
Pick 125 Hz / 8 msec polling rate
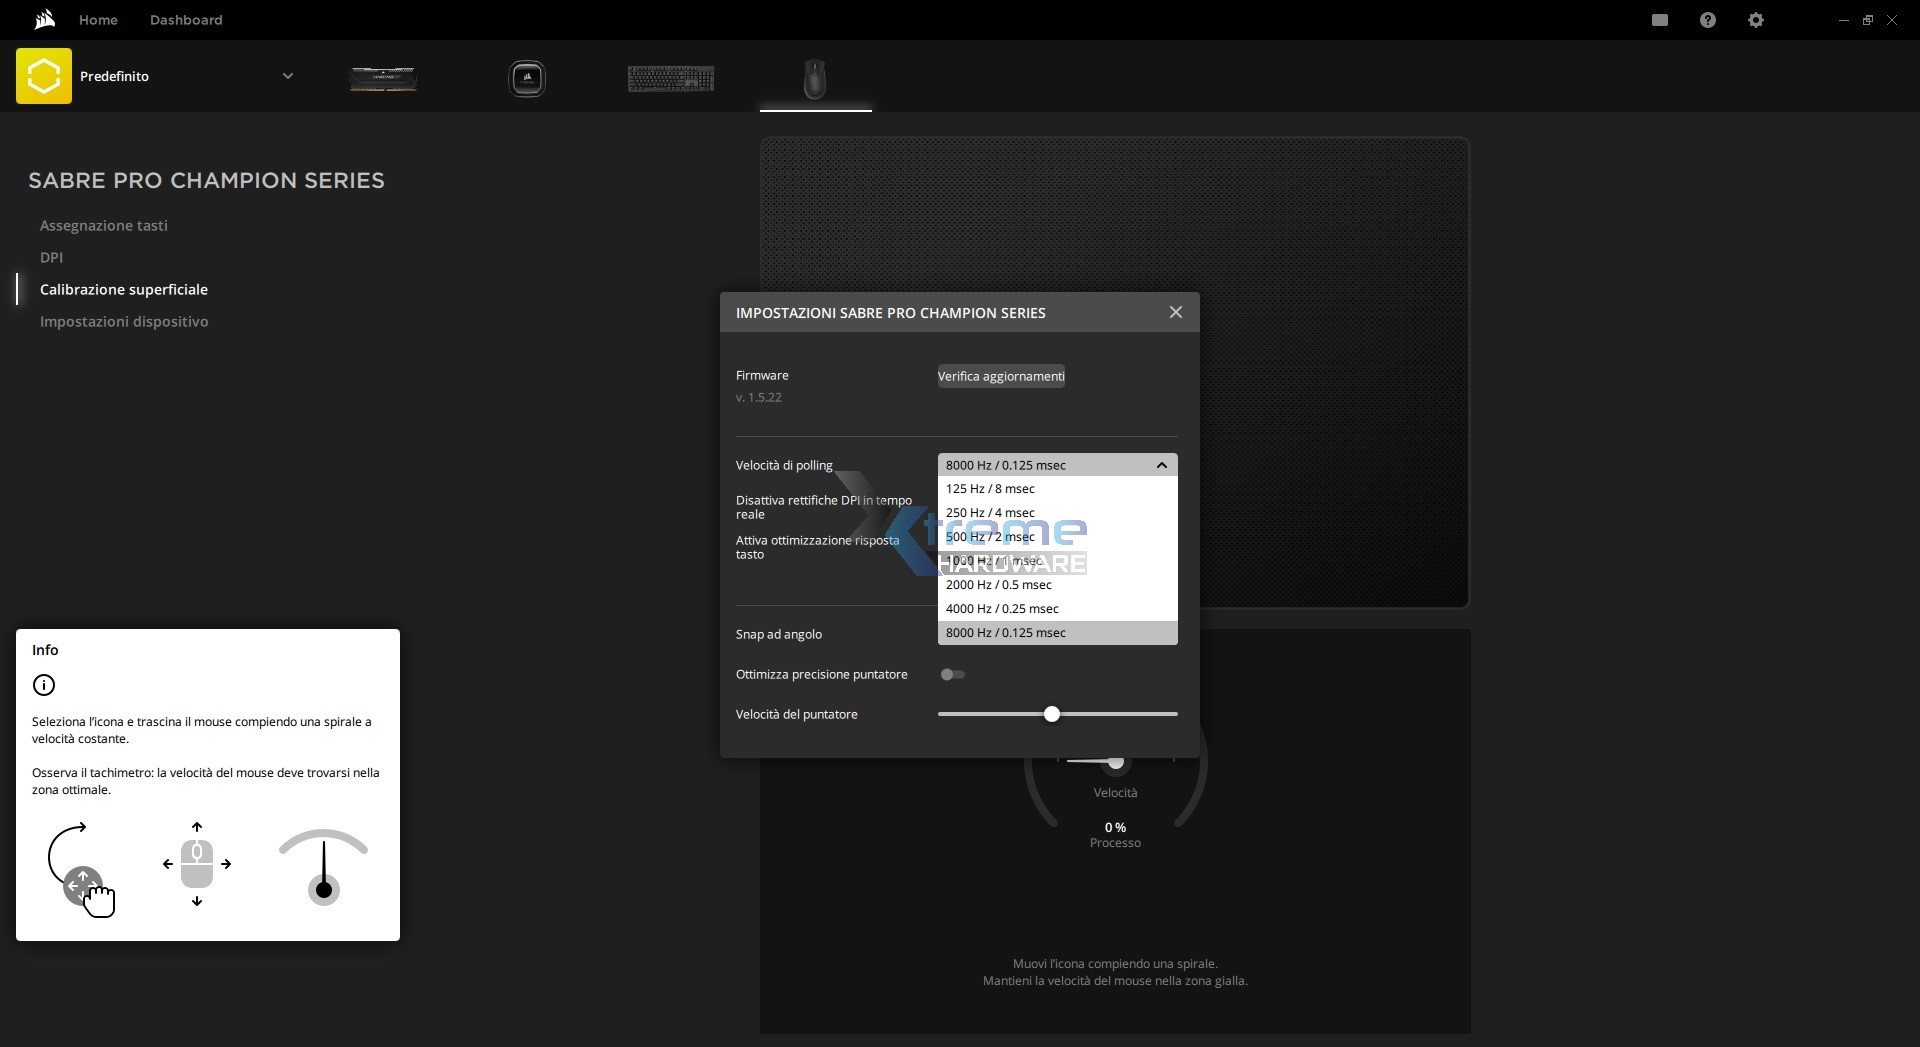(x=990, y=489)
